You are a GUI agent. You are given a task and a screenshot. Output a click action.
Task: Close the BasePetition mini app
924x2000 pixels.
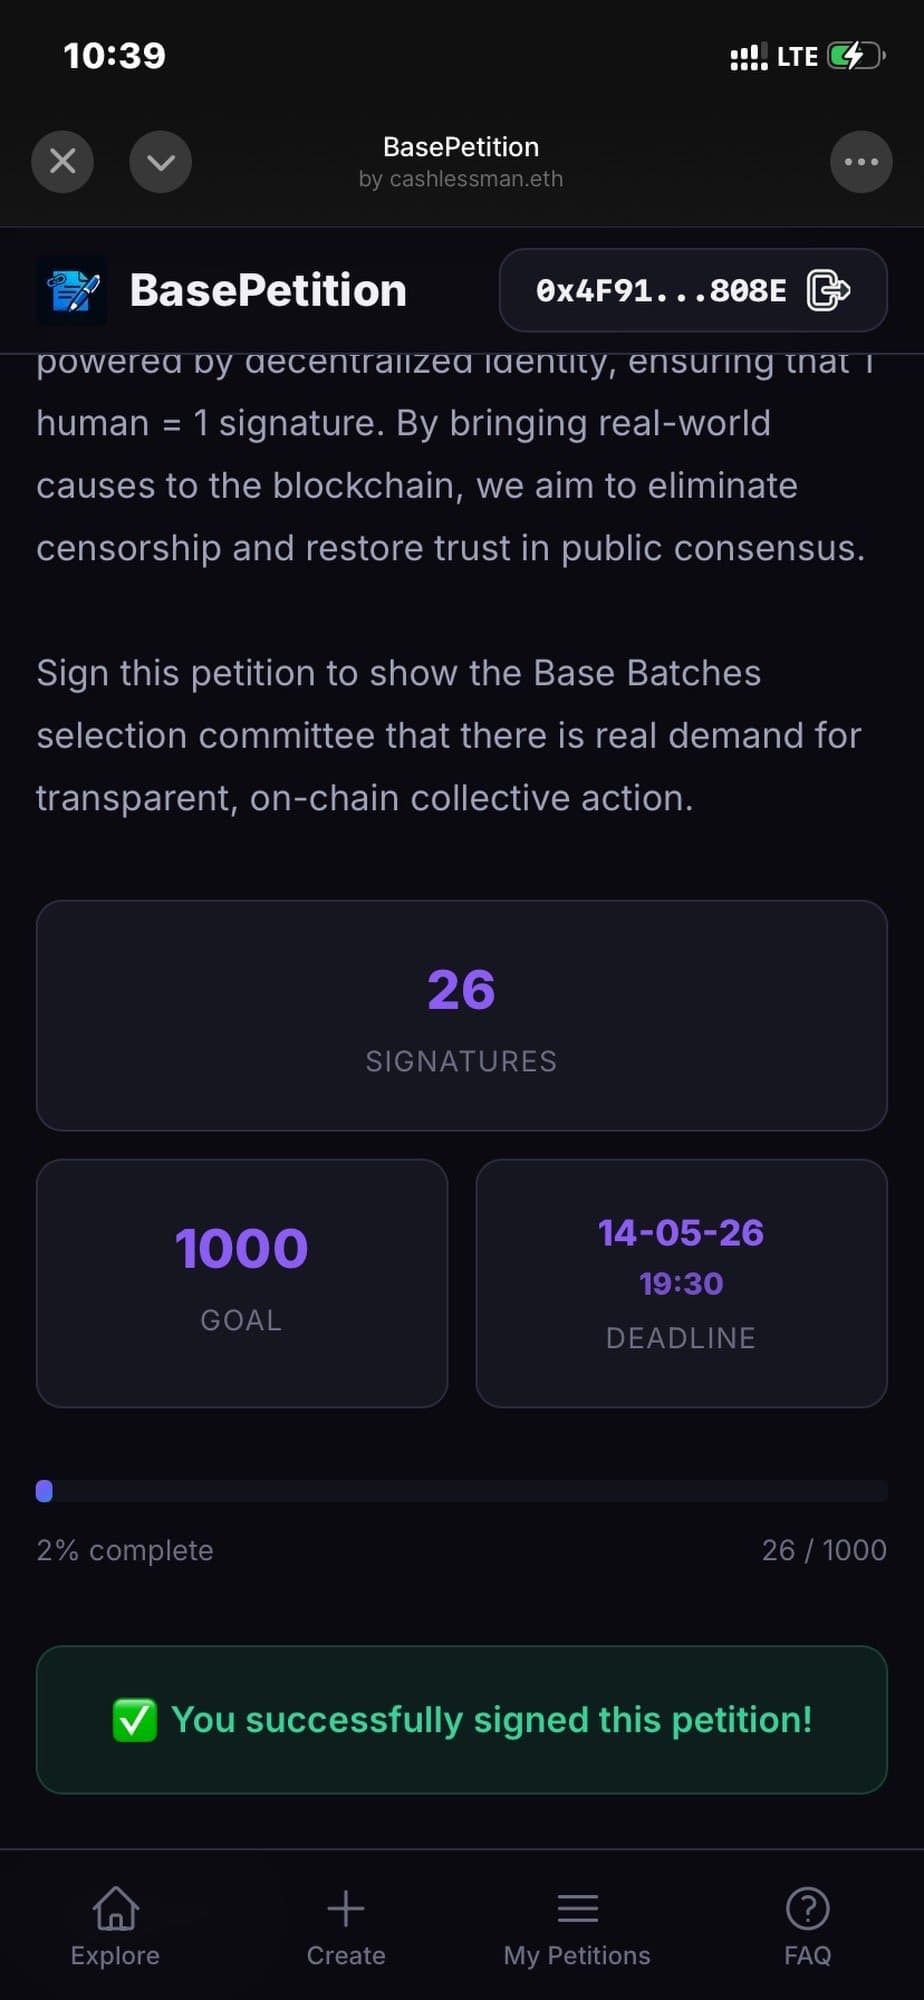(x=62, y=161)
